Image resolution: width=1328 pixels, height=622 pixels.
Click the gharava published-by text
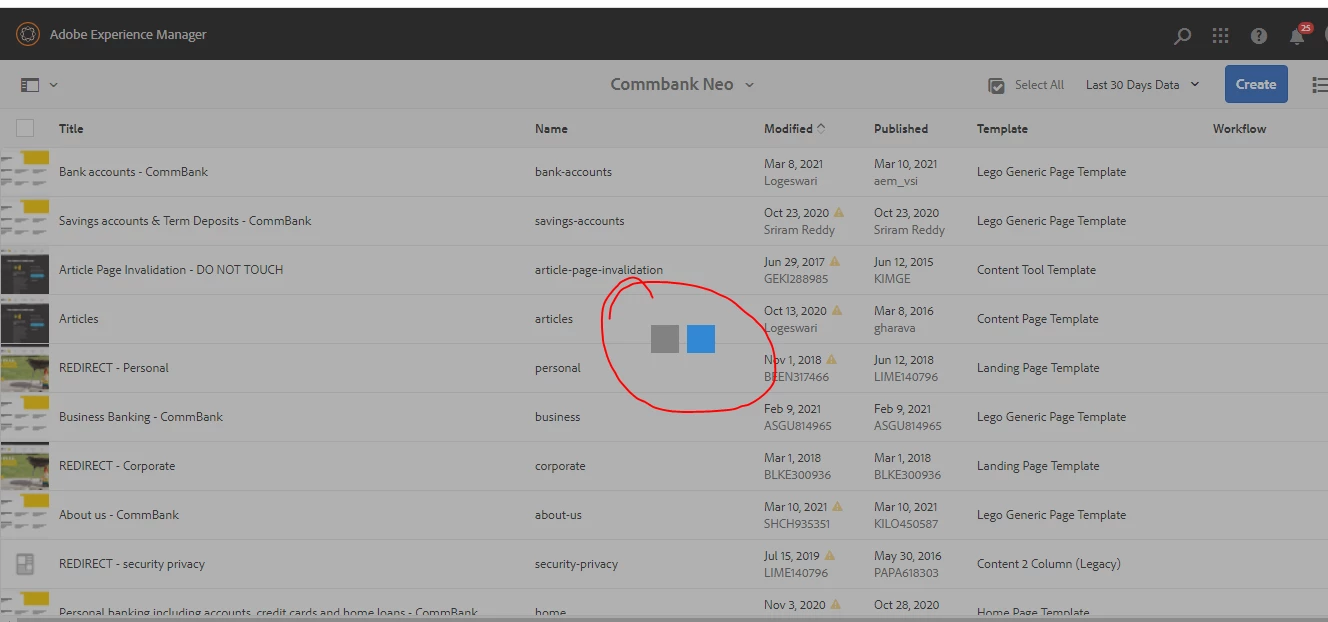pos(896,328)
